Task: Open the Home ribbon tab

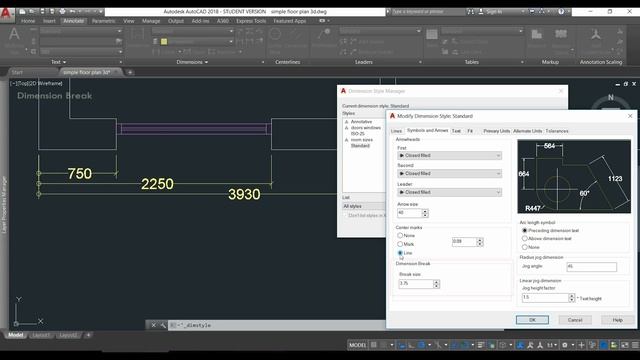Action: click(28, 21)
